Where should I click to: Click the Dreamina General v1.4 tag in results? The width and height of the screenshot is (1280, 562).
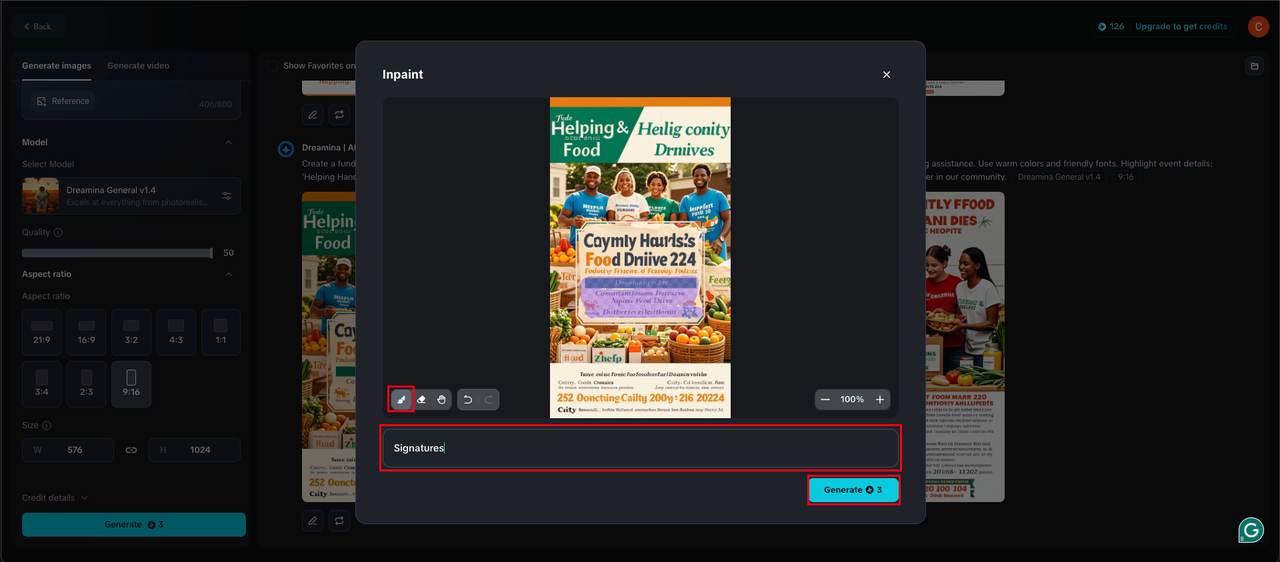click(x=1059, y=177)
